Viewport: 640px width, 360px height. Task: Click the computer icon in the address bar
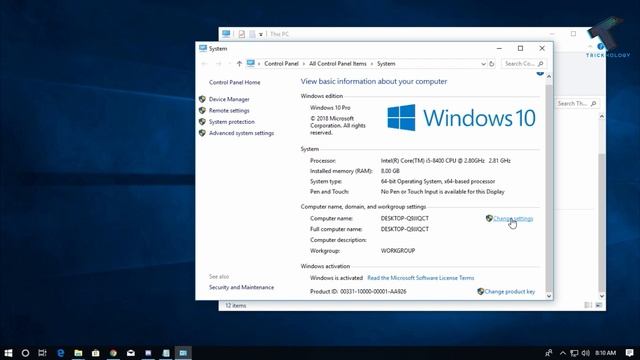[251, 63]
